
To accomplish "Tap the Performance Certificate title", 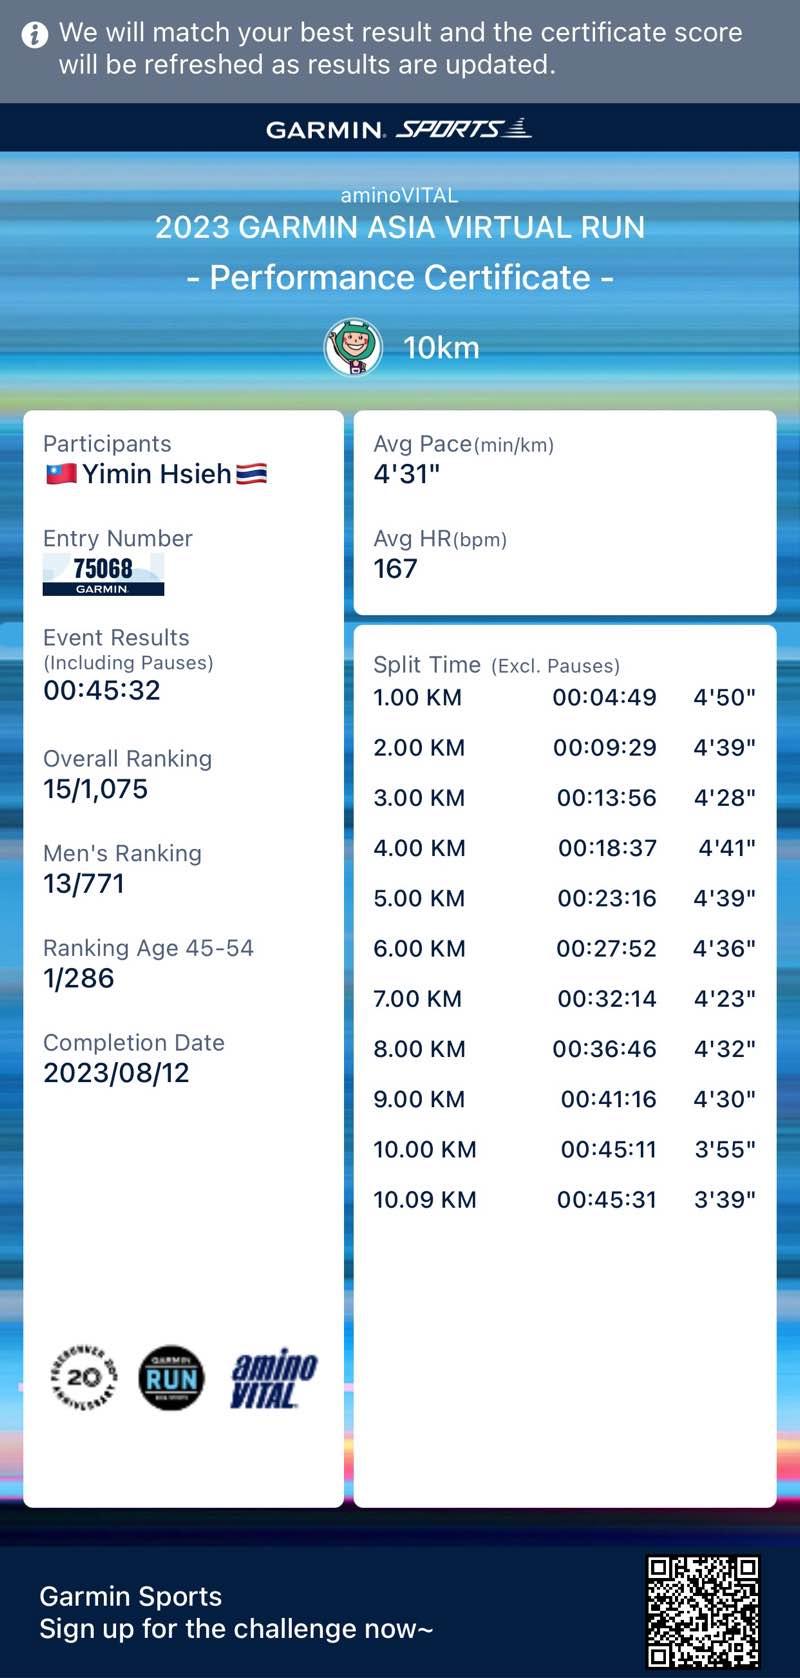I will (x=400, y=277).
